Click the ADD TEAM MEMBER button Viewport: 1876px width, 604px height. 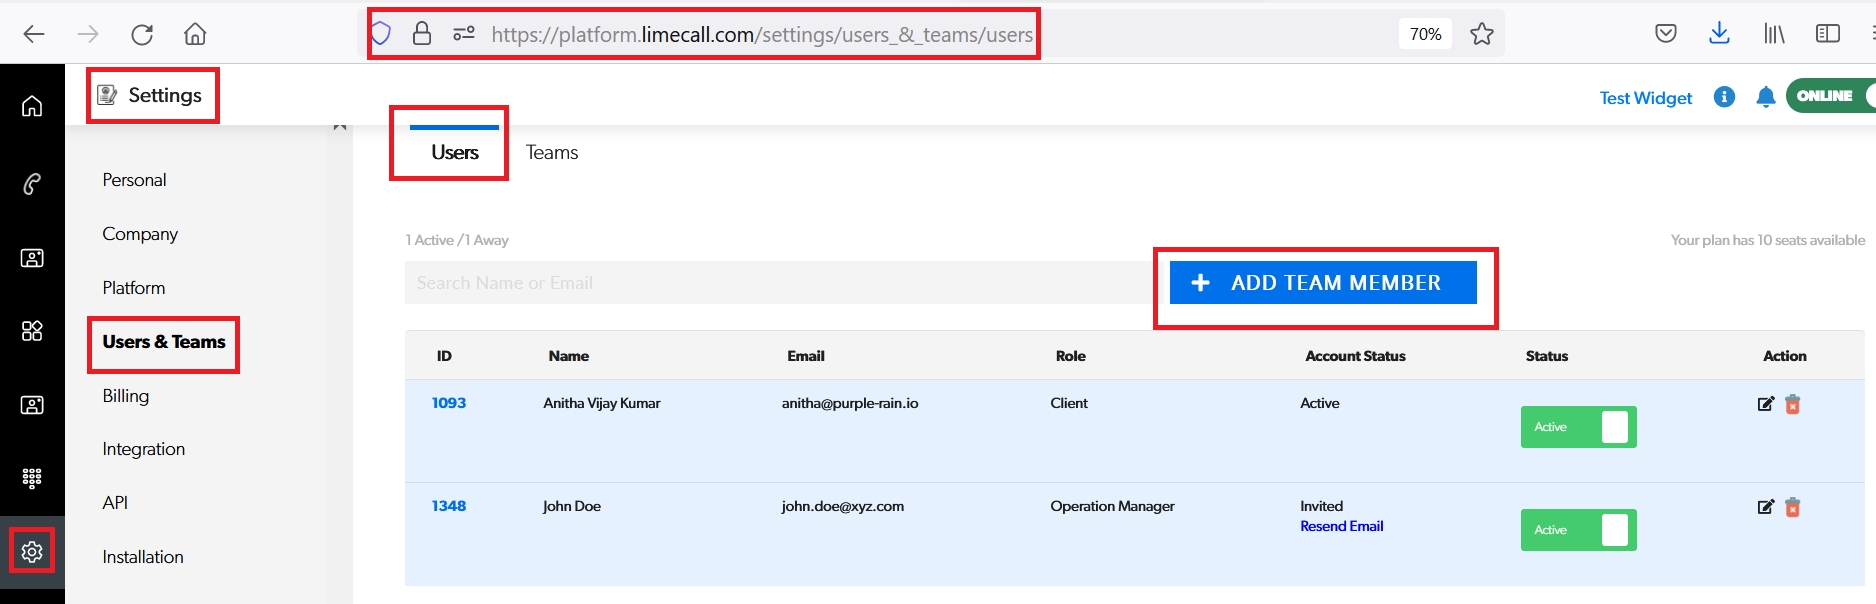1322,283
